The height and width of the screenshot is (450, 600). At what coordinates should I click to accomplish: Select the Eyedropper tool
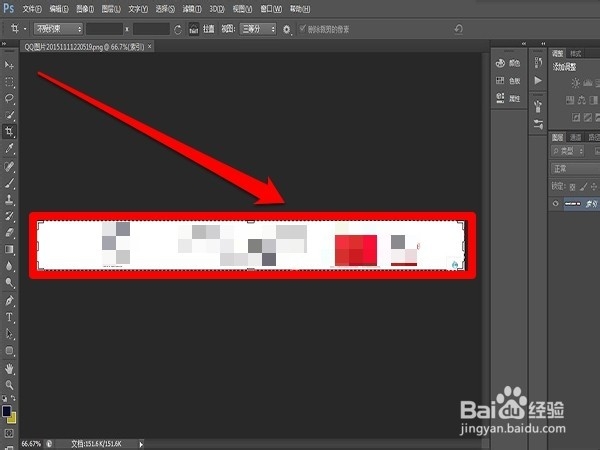pos(9,148)
